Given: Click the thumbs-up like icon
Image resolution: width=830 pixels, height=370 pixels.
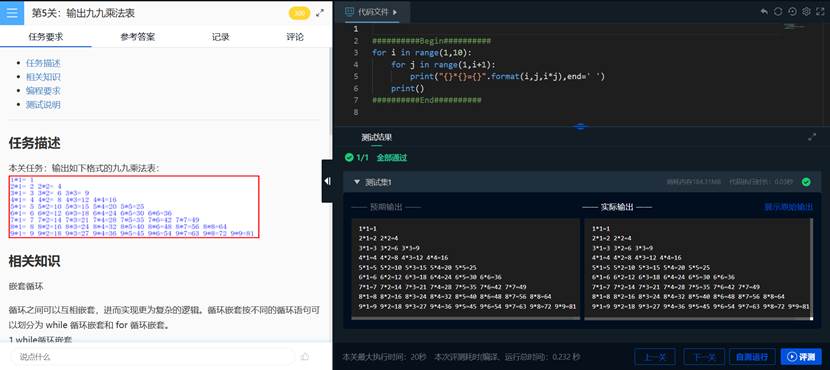Looking at the screenshot, I should pos(304,357).
